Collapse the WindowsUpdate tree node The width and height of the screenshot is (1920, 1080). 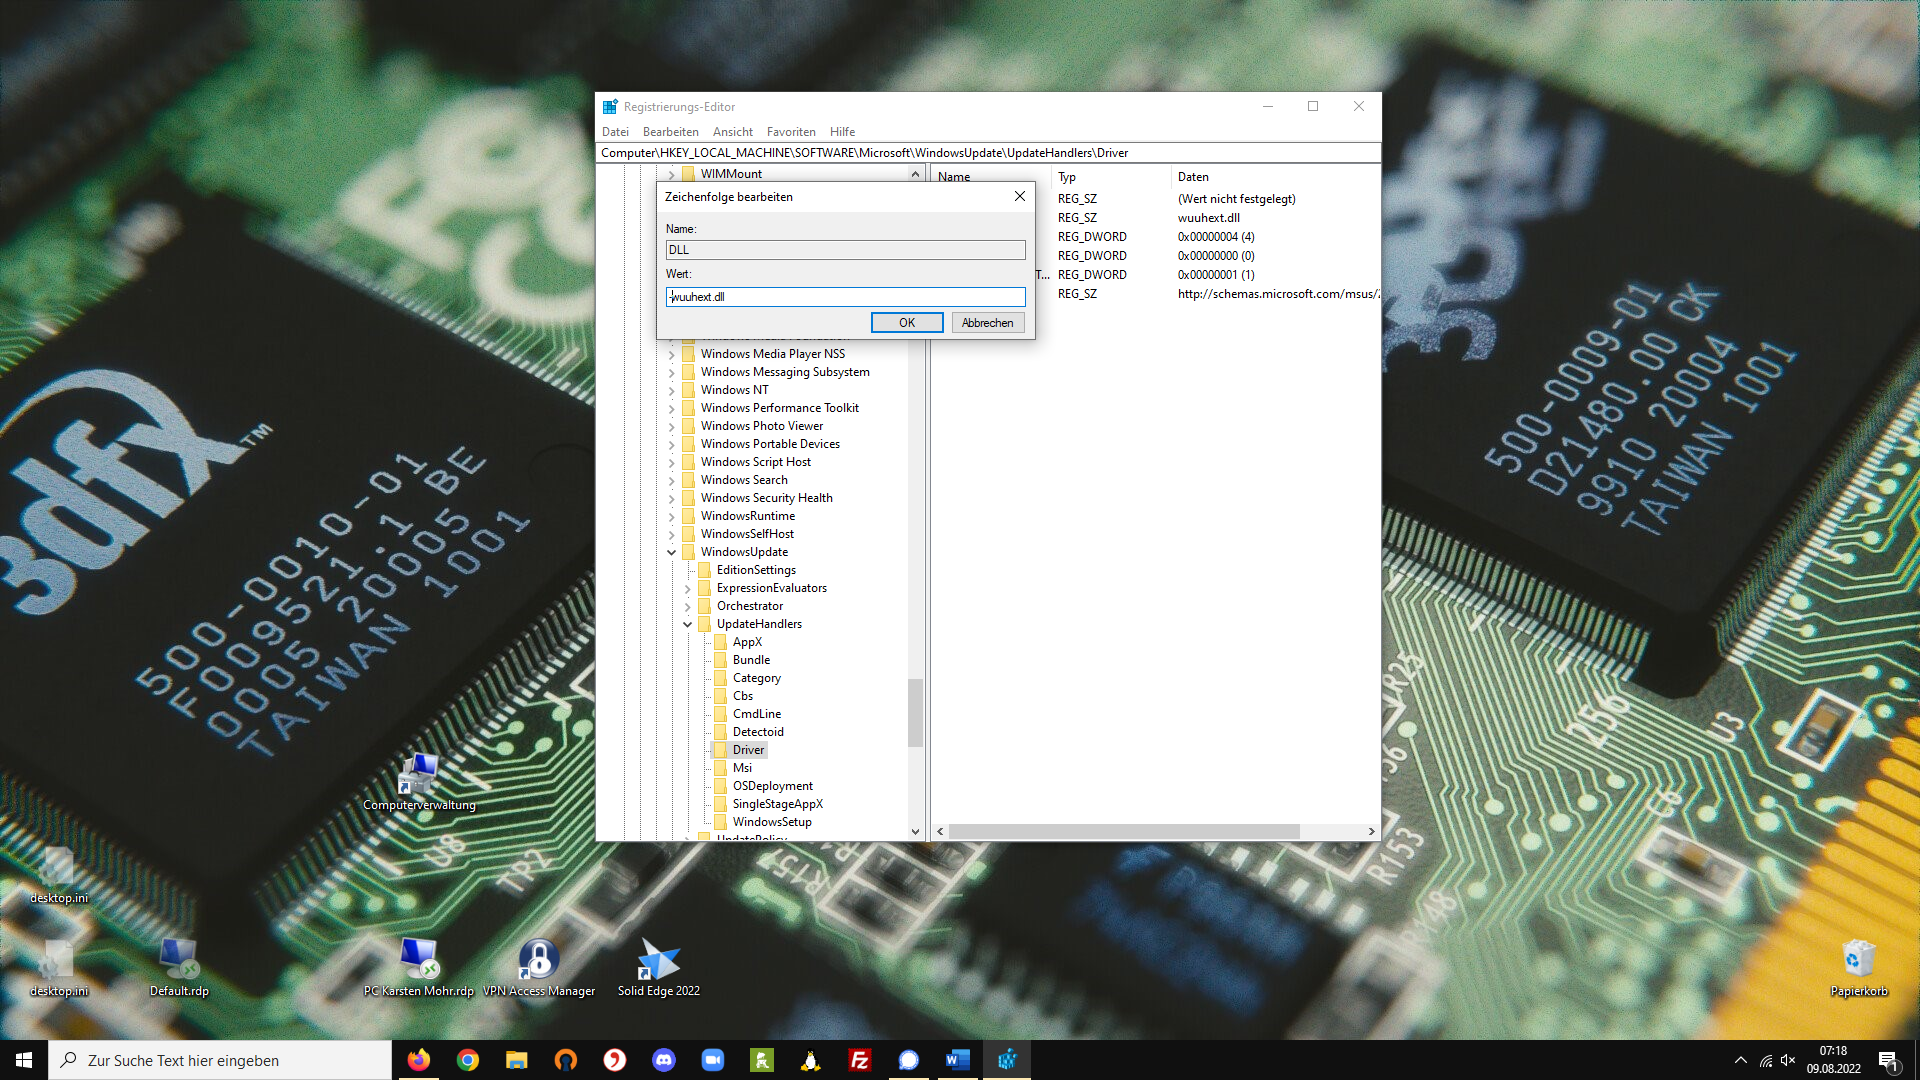click(671, 552)
